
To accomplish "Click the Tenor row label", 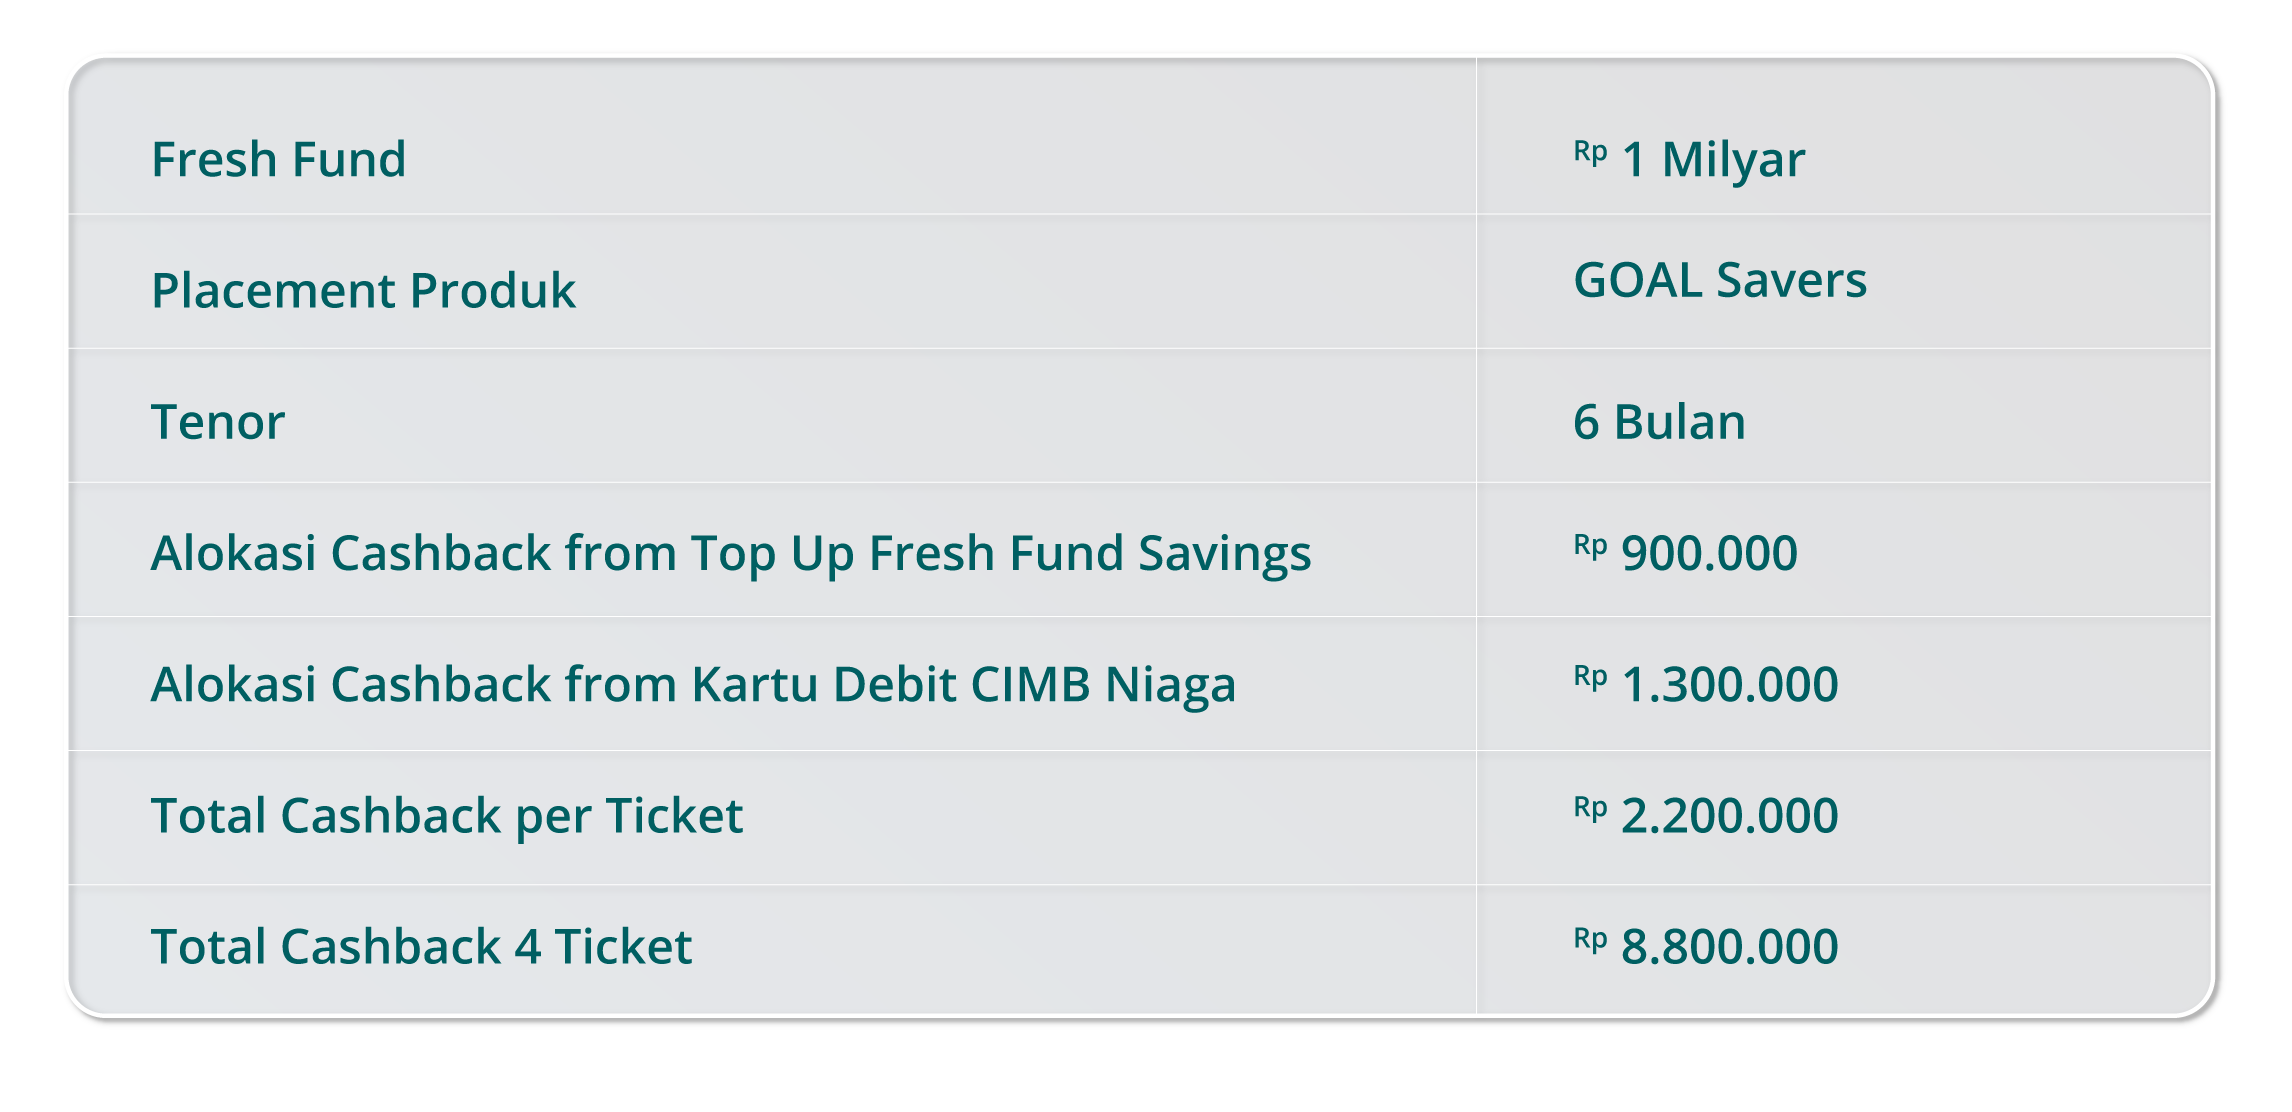I will [218, 421].
